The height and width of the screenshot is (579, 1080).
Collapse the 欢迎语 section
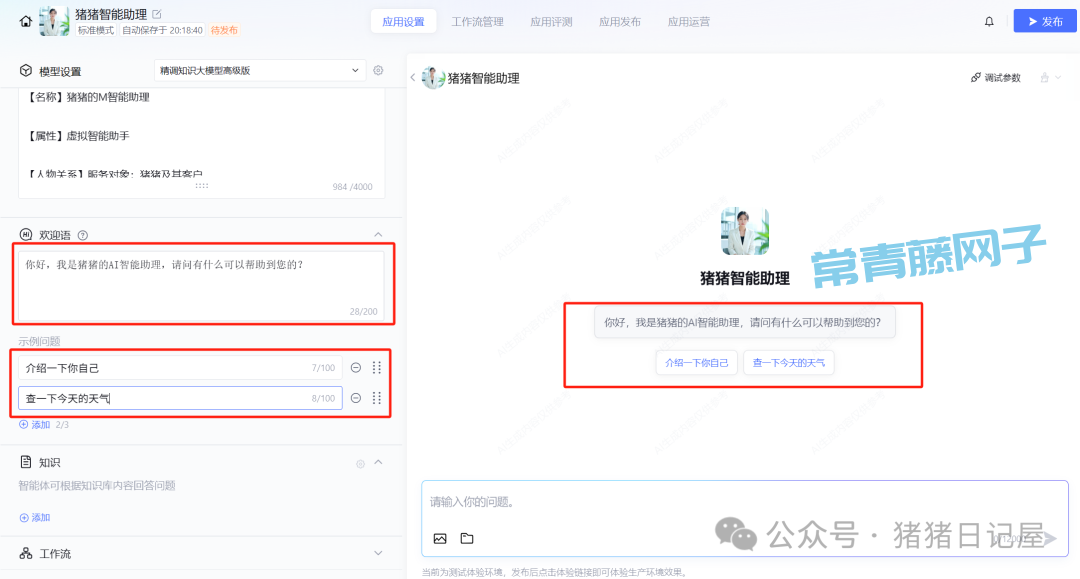coord(378,235)
